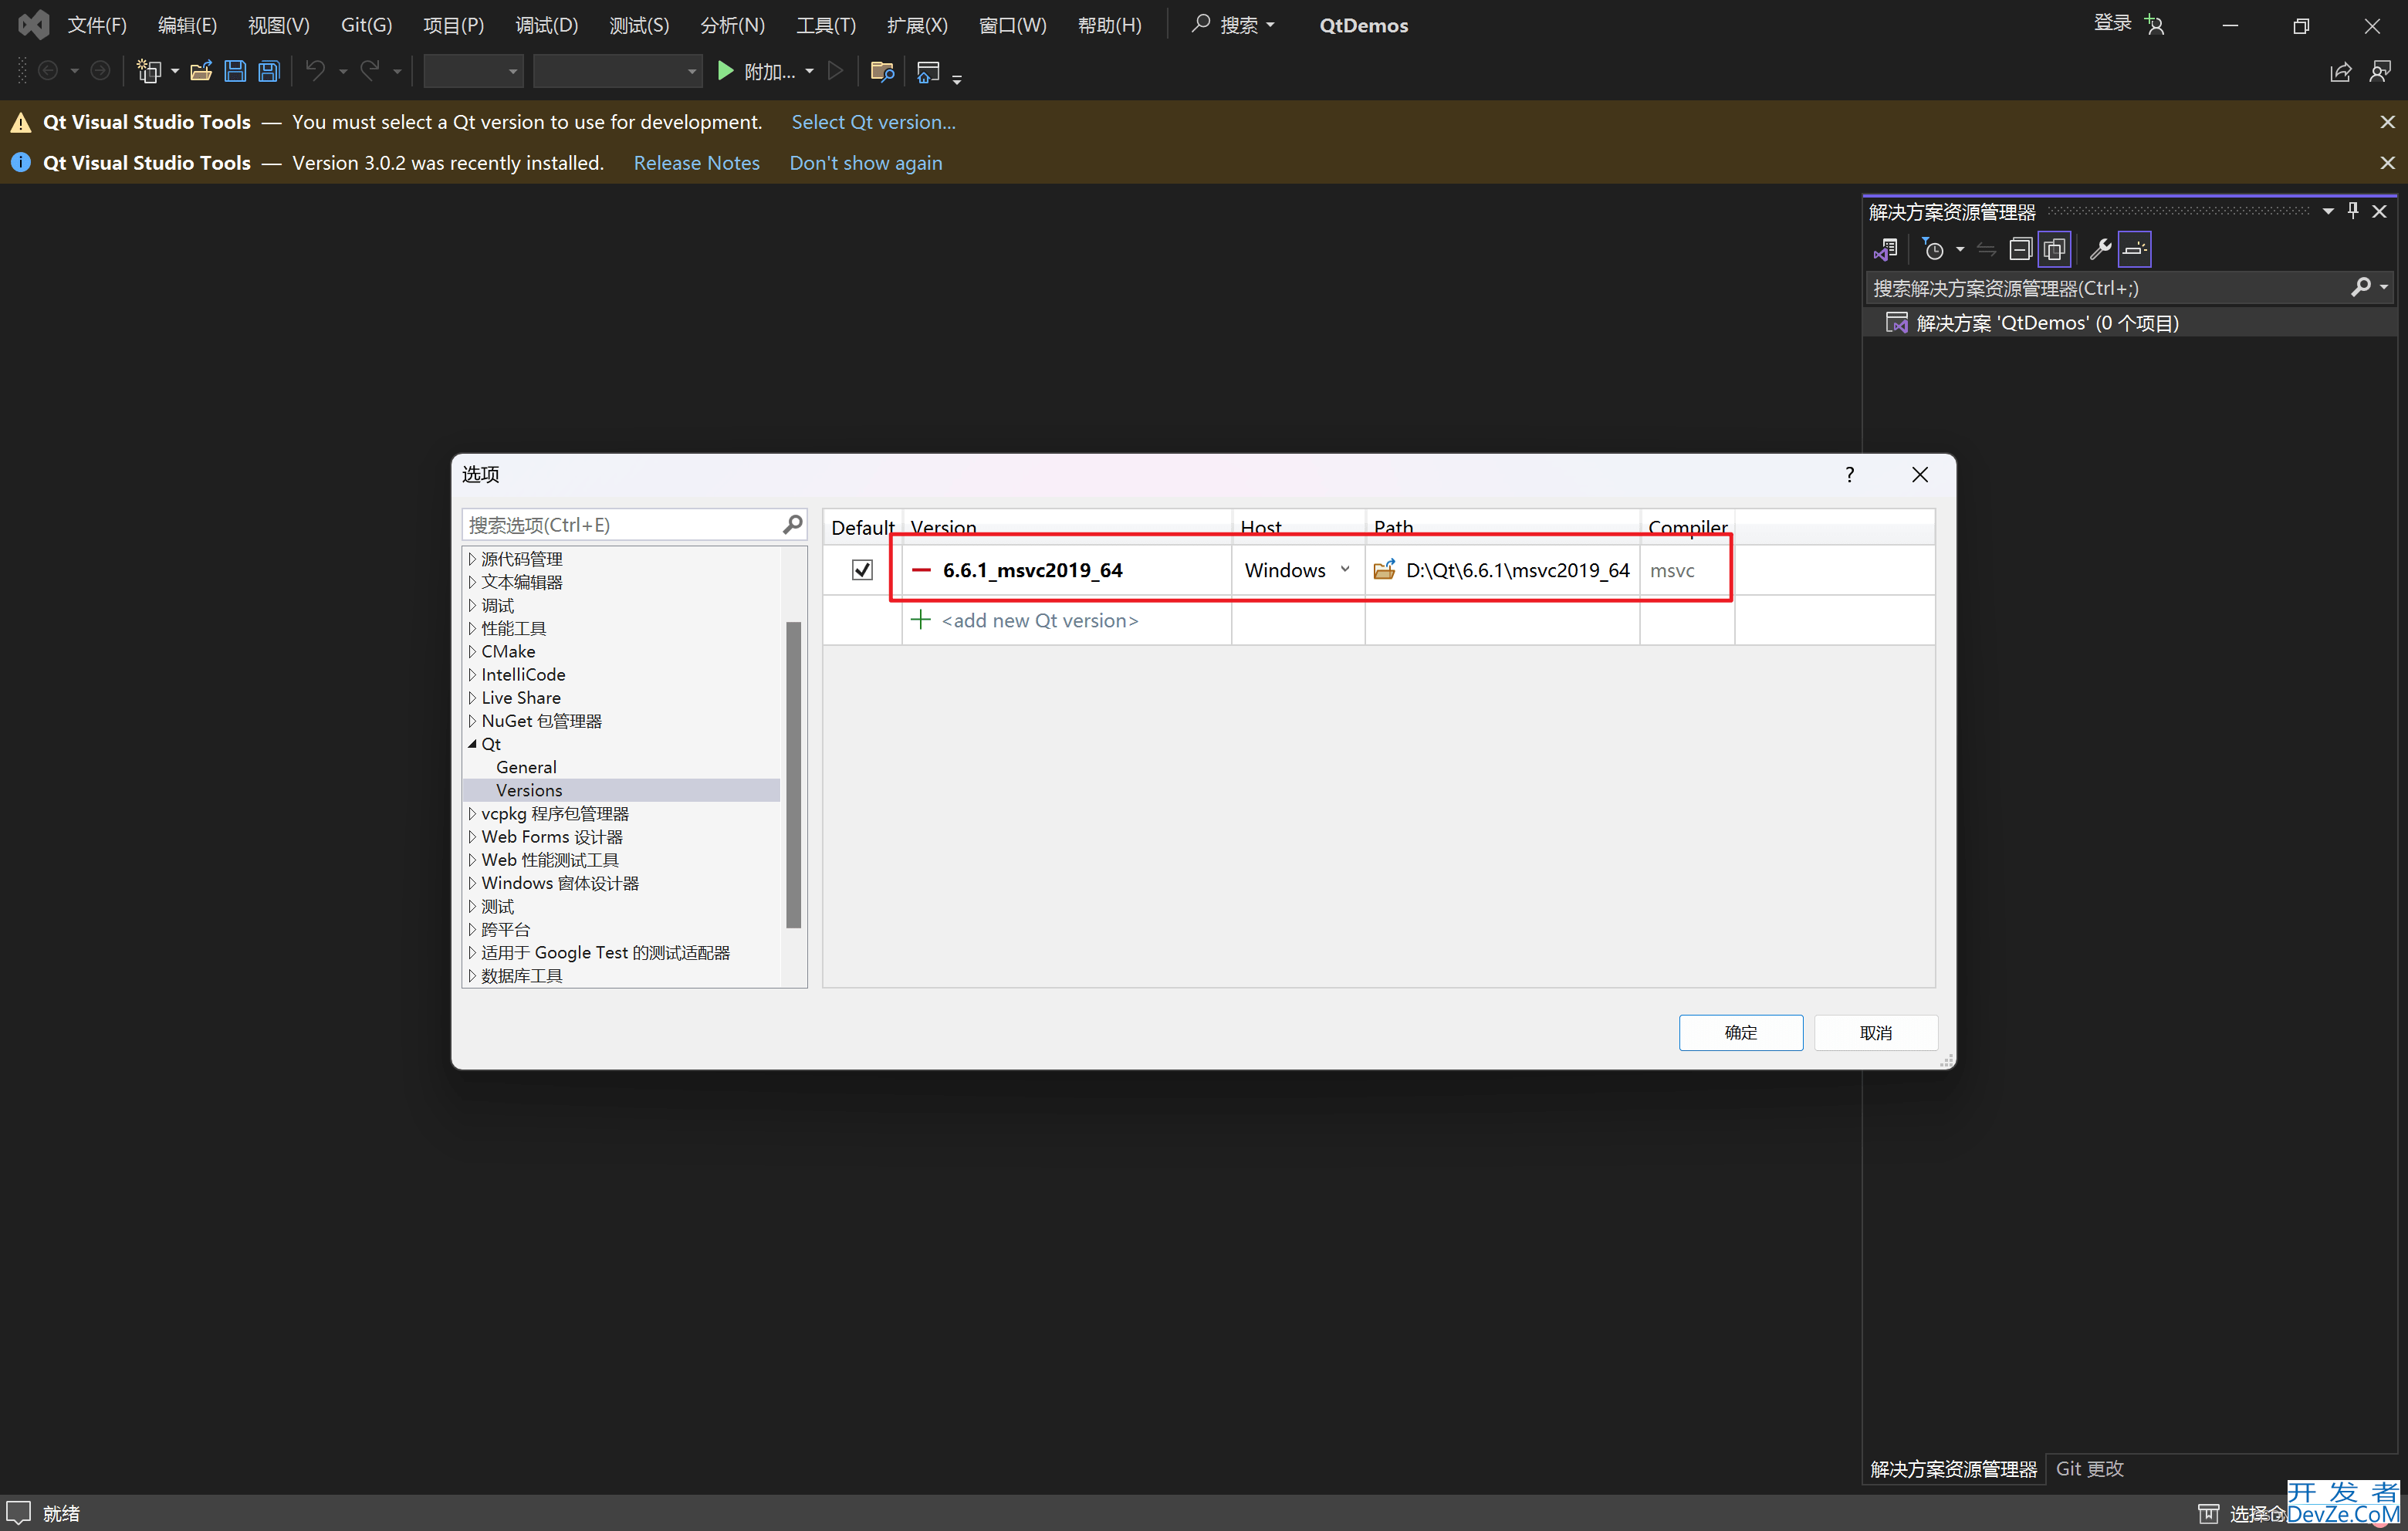The height and width of the screenshot is (1531, 2408).
Task: Click the browse folder icon in Path cell
Action: pos(1384,569)
